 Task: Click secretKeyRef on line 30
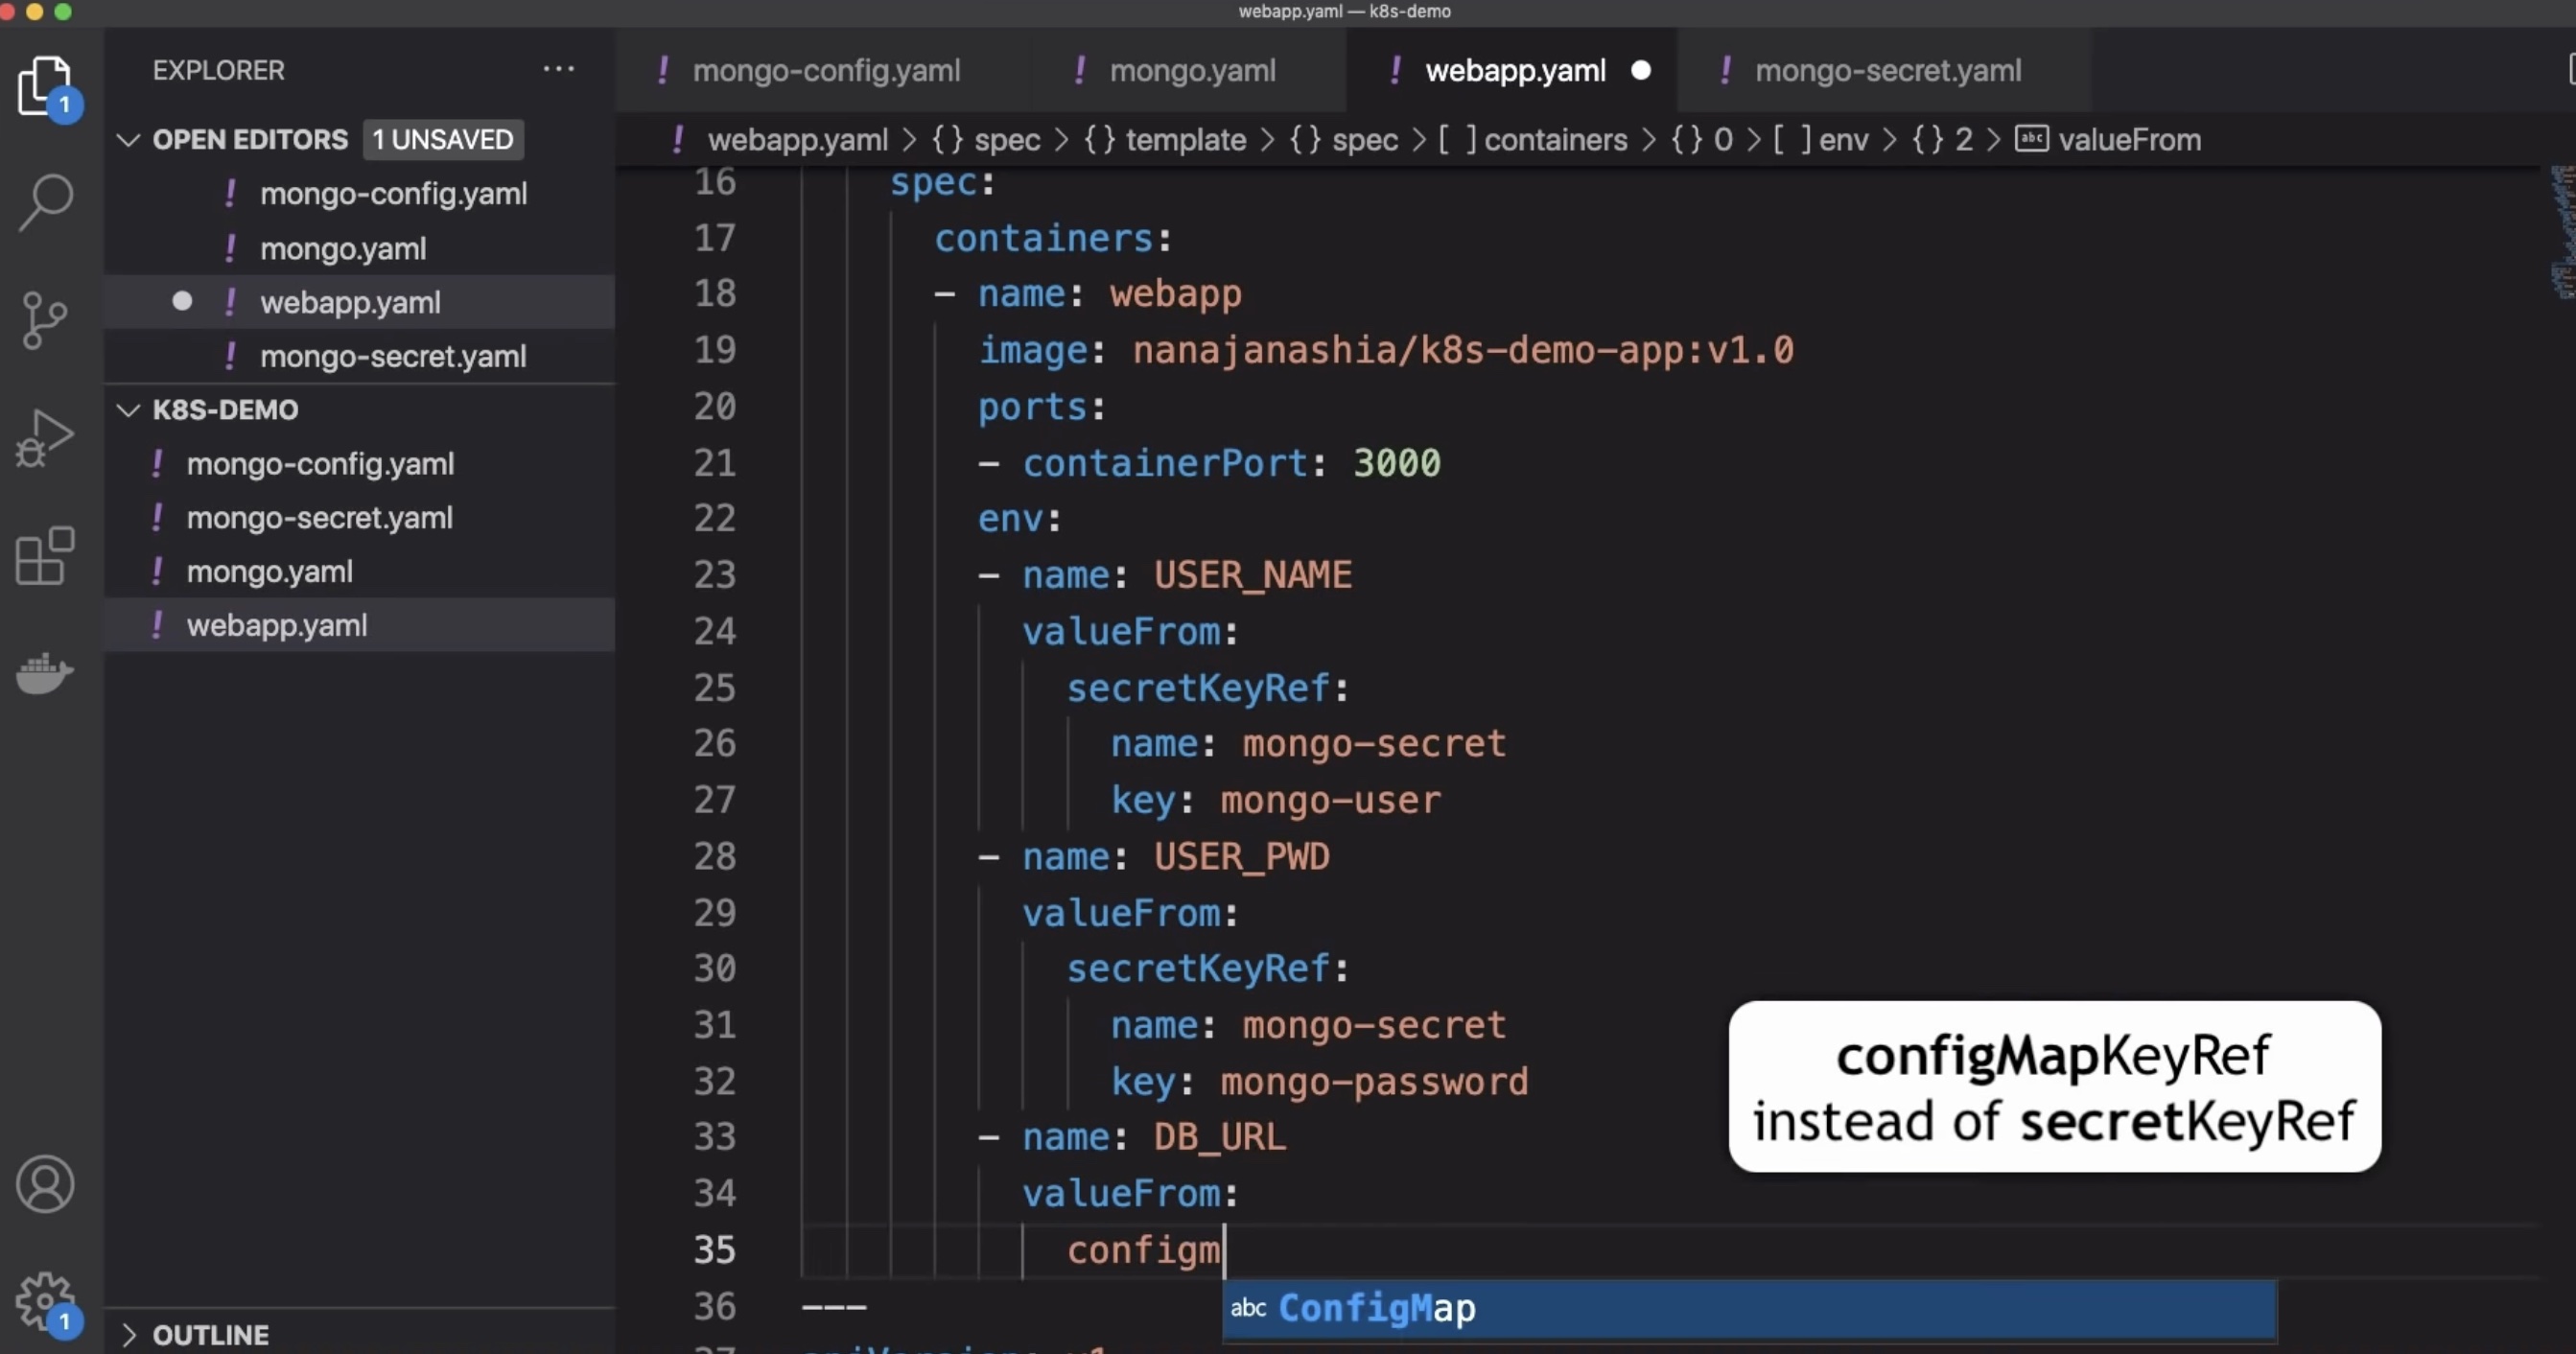point(1199,968)
